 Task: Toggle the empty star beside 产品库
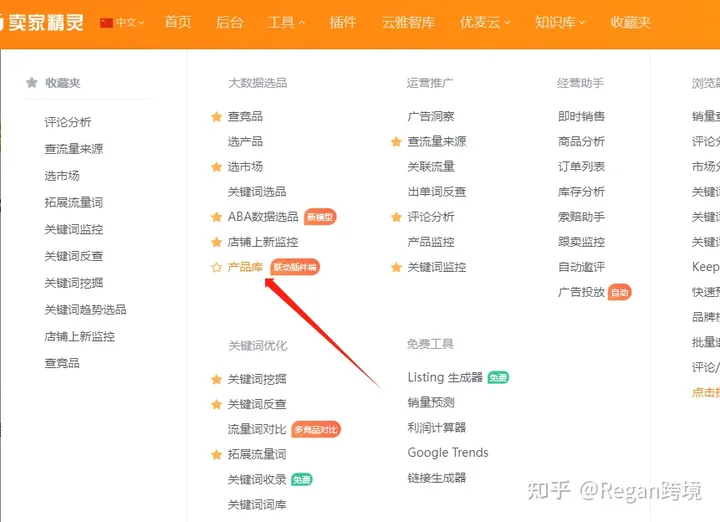pyautogui.click(x=216, y=267)
